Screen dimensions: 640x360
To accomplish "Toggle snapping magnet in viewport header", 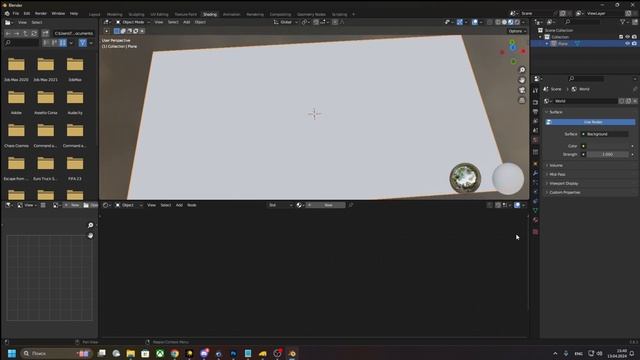I will click(x=316, y=22).
